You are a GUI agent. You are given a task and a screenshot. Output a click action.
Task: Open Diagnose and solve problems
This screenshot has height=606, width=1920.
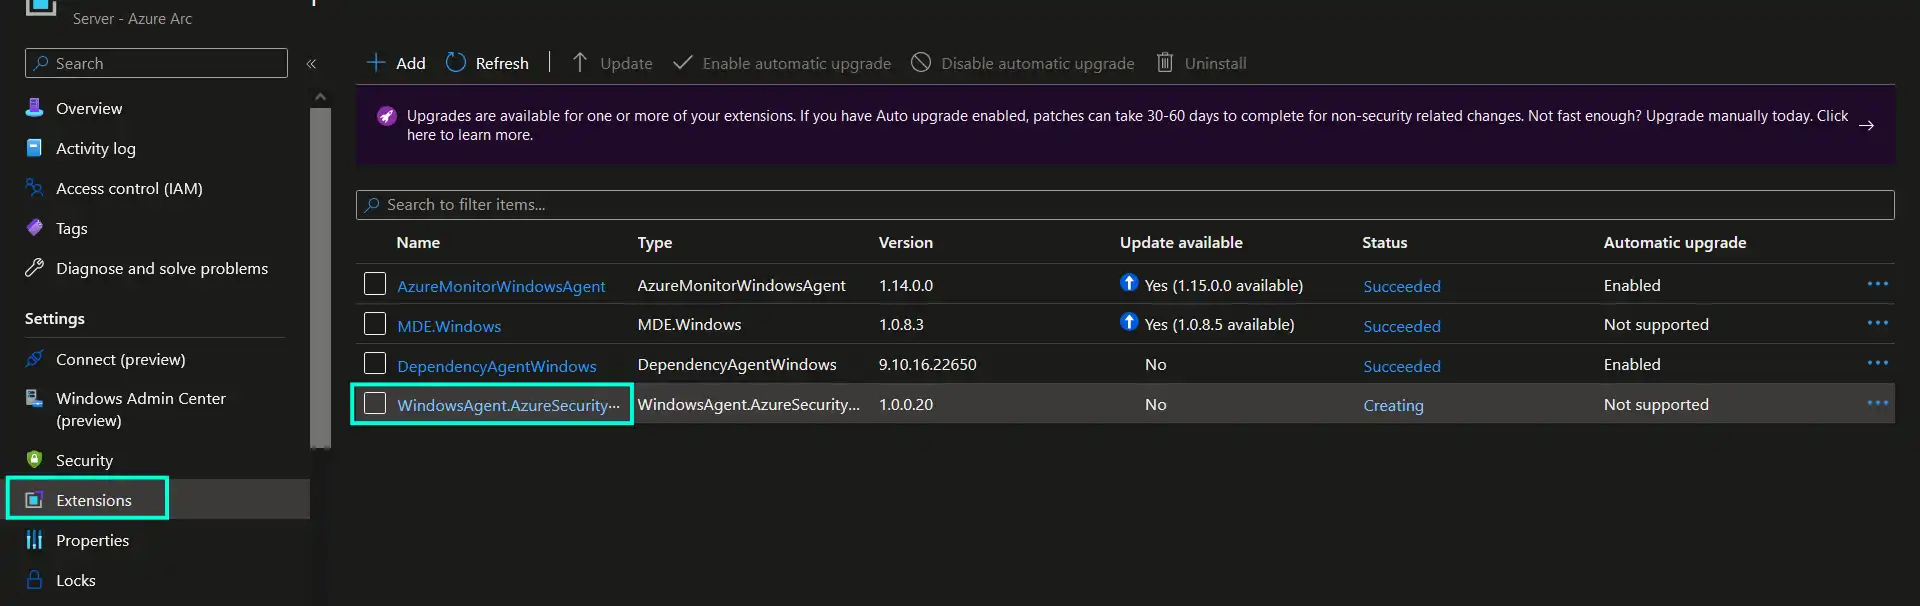pyautogui.click(x=162, y=268)
